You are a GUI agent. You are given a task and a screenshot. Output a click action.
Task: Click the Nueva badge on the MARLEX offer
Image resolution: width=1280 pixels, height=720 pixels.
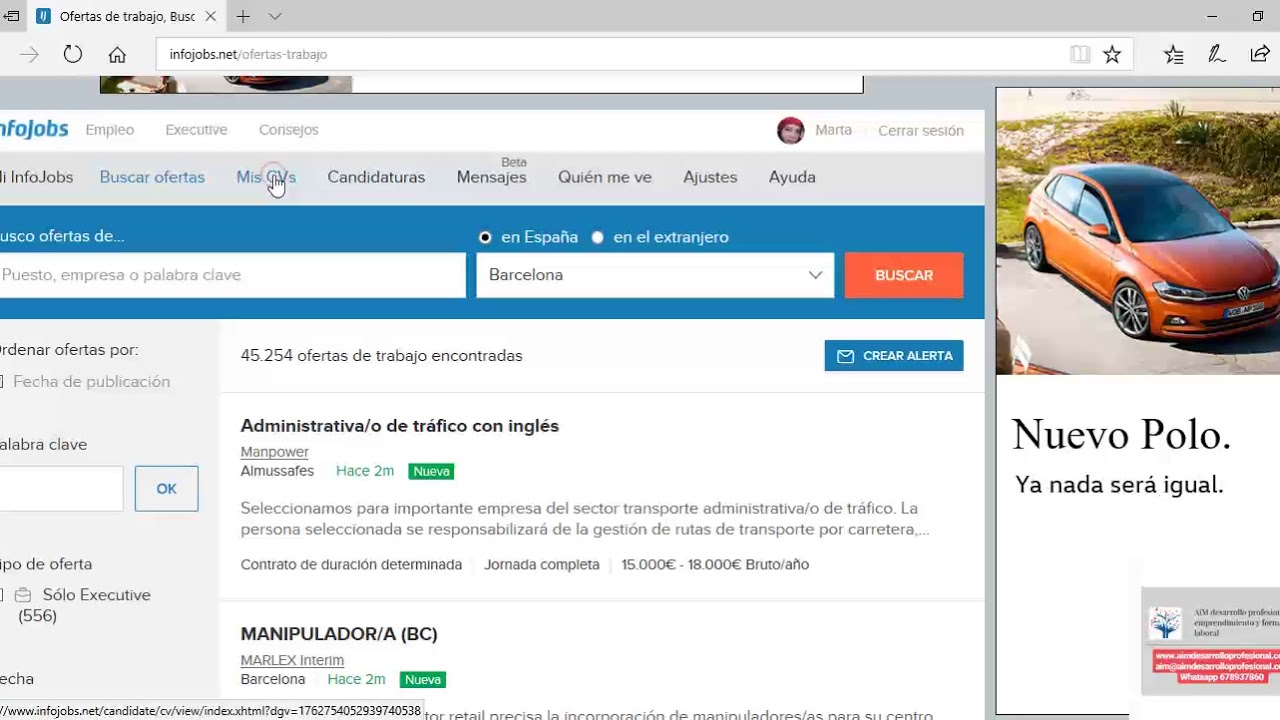(x=423, y=680)
